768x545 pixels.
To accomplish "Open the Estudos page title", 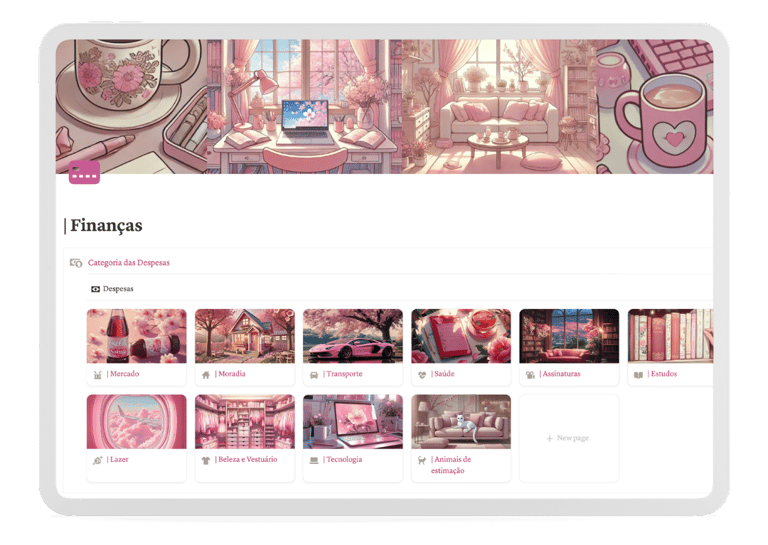I will click(662, 374).
